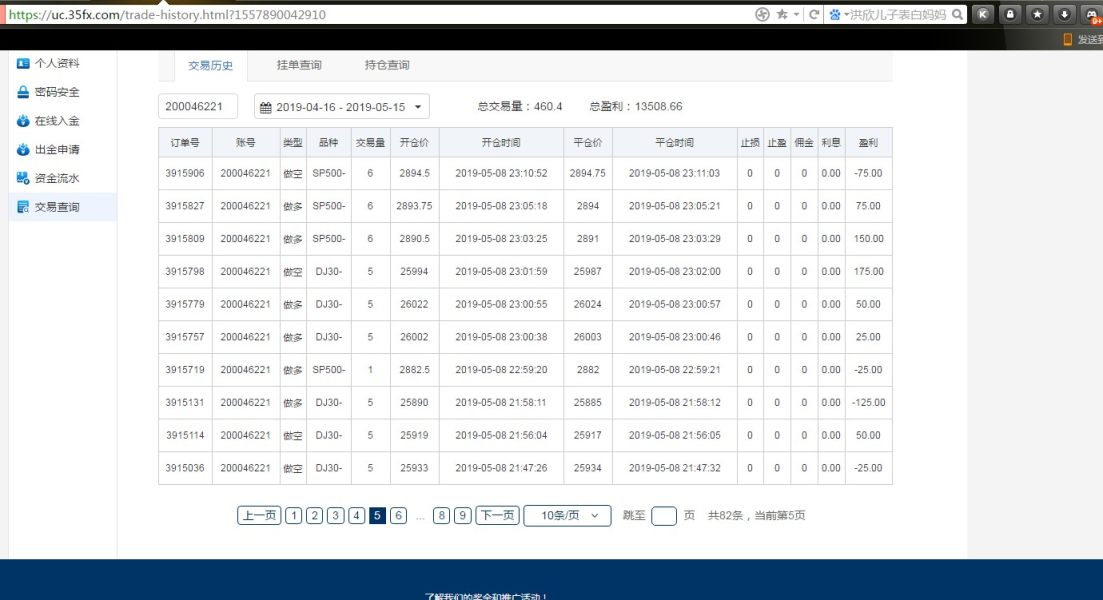Open the Baidu search engine selector arrow
Screen dimensions: 1103x600
click(x=845, y=15)
